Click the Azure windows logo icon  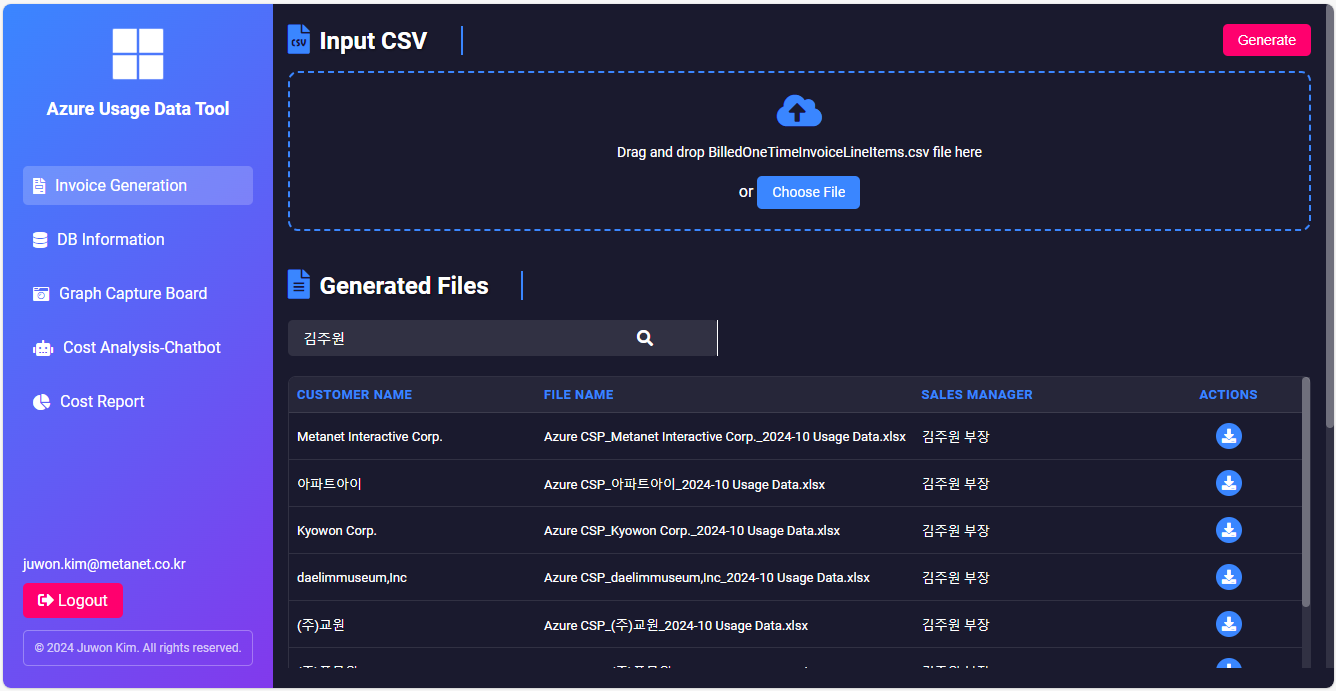click(138, 54)
